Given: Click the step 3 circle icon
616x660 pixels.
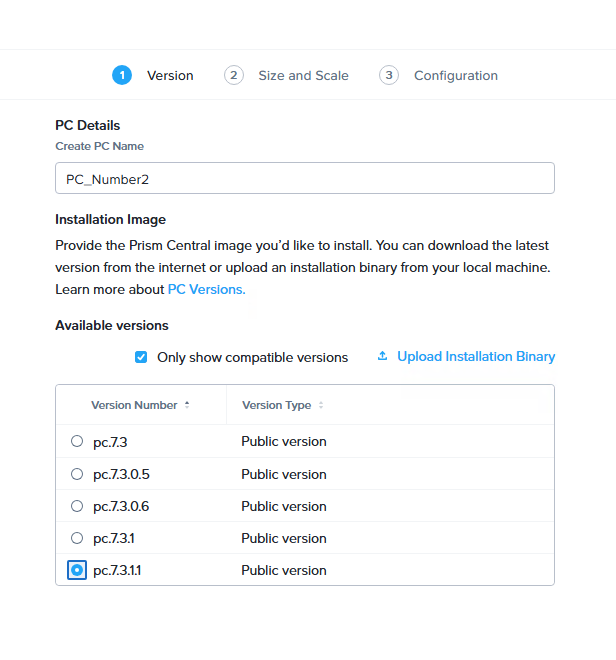Looking at the screenshot, I should (x=389, y=75).
